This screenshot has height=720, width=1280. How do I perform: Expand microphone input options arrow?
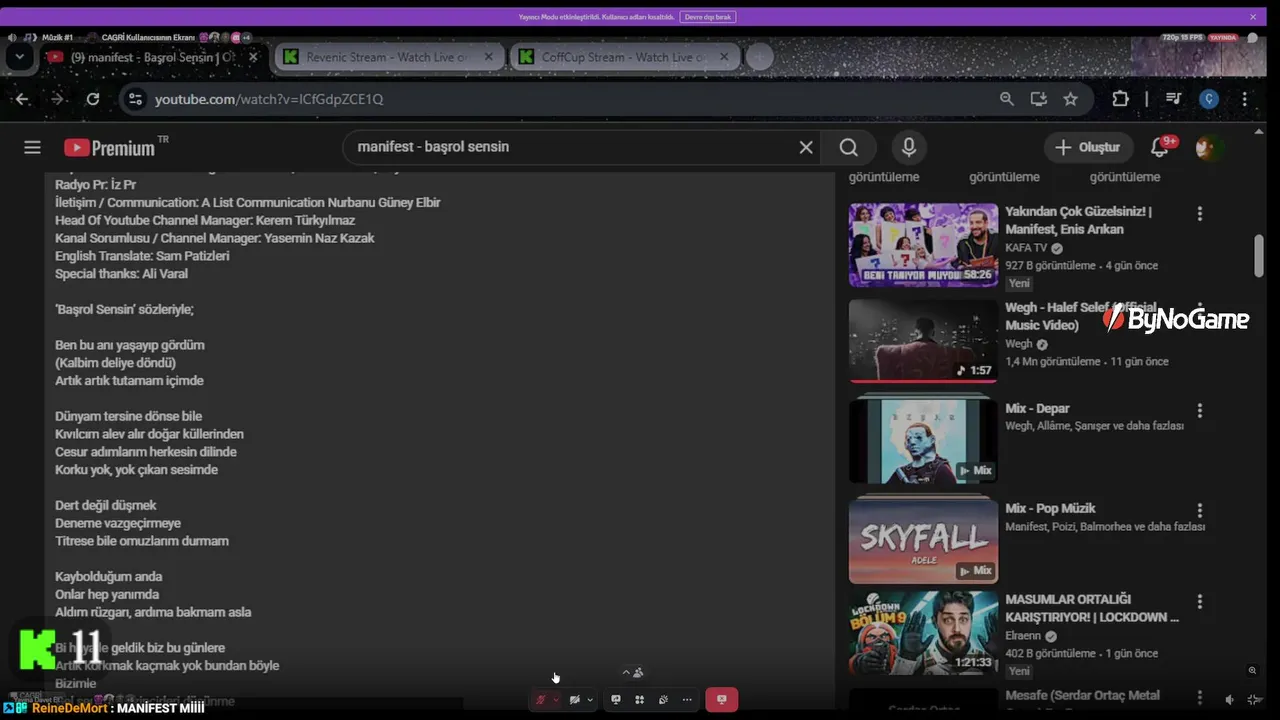coord(556,700)
